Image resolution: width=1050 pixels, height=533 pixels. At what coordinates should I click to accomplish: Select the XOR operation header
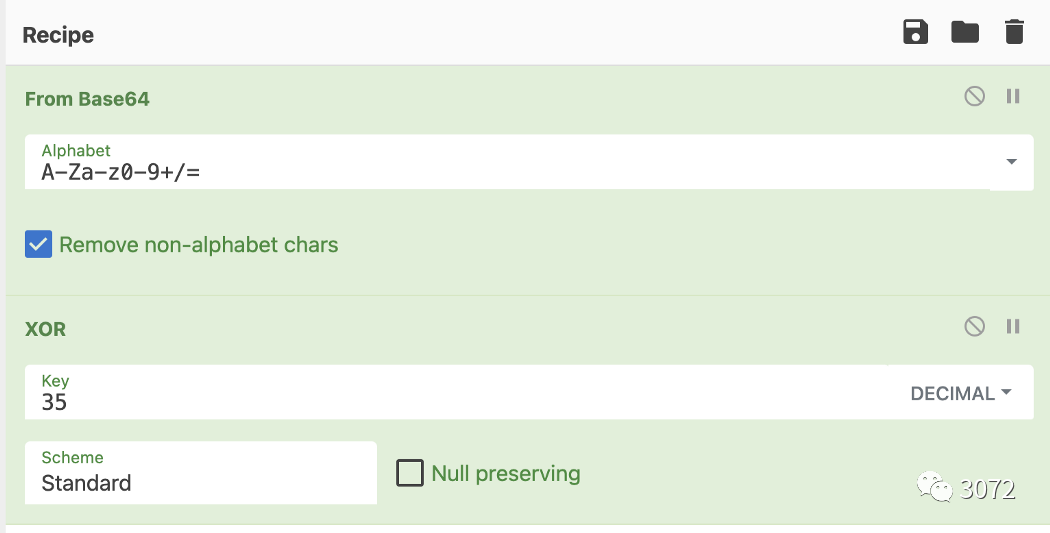pos(46,329)
